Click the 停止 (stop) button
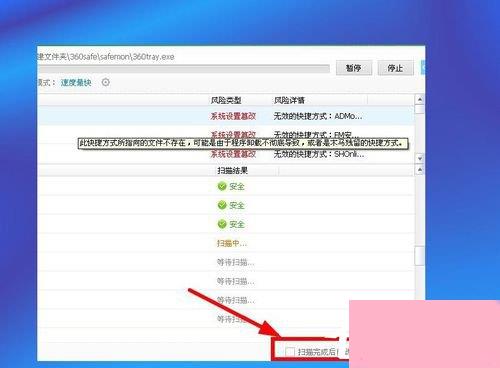Screen dimensions: 500x368 [x=395, y=68]
